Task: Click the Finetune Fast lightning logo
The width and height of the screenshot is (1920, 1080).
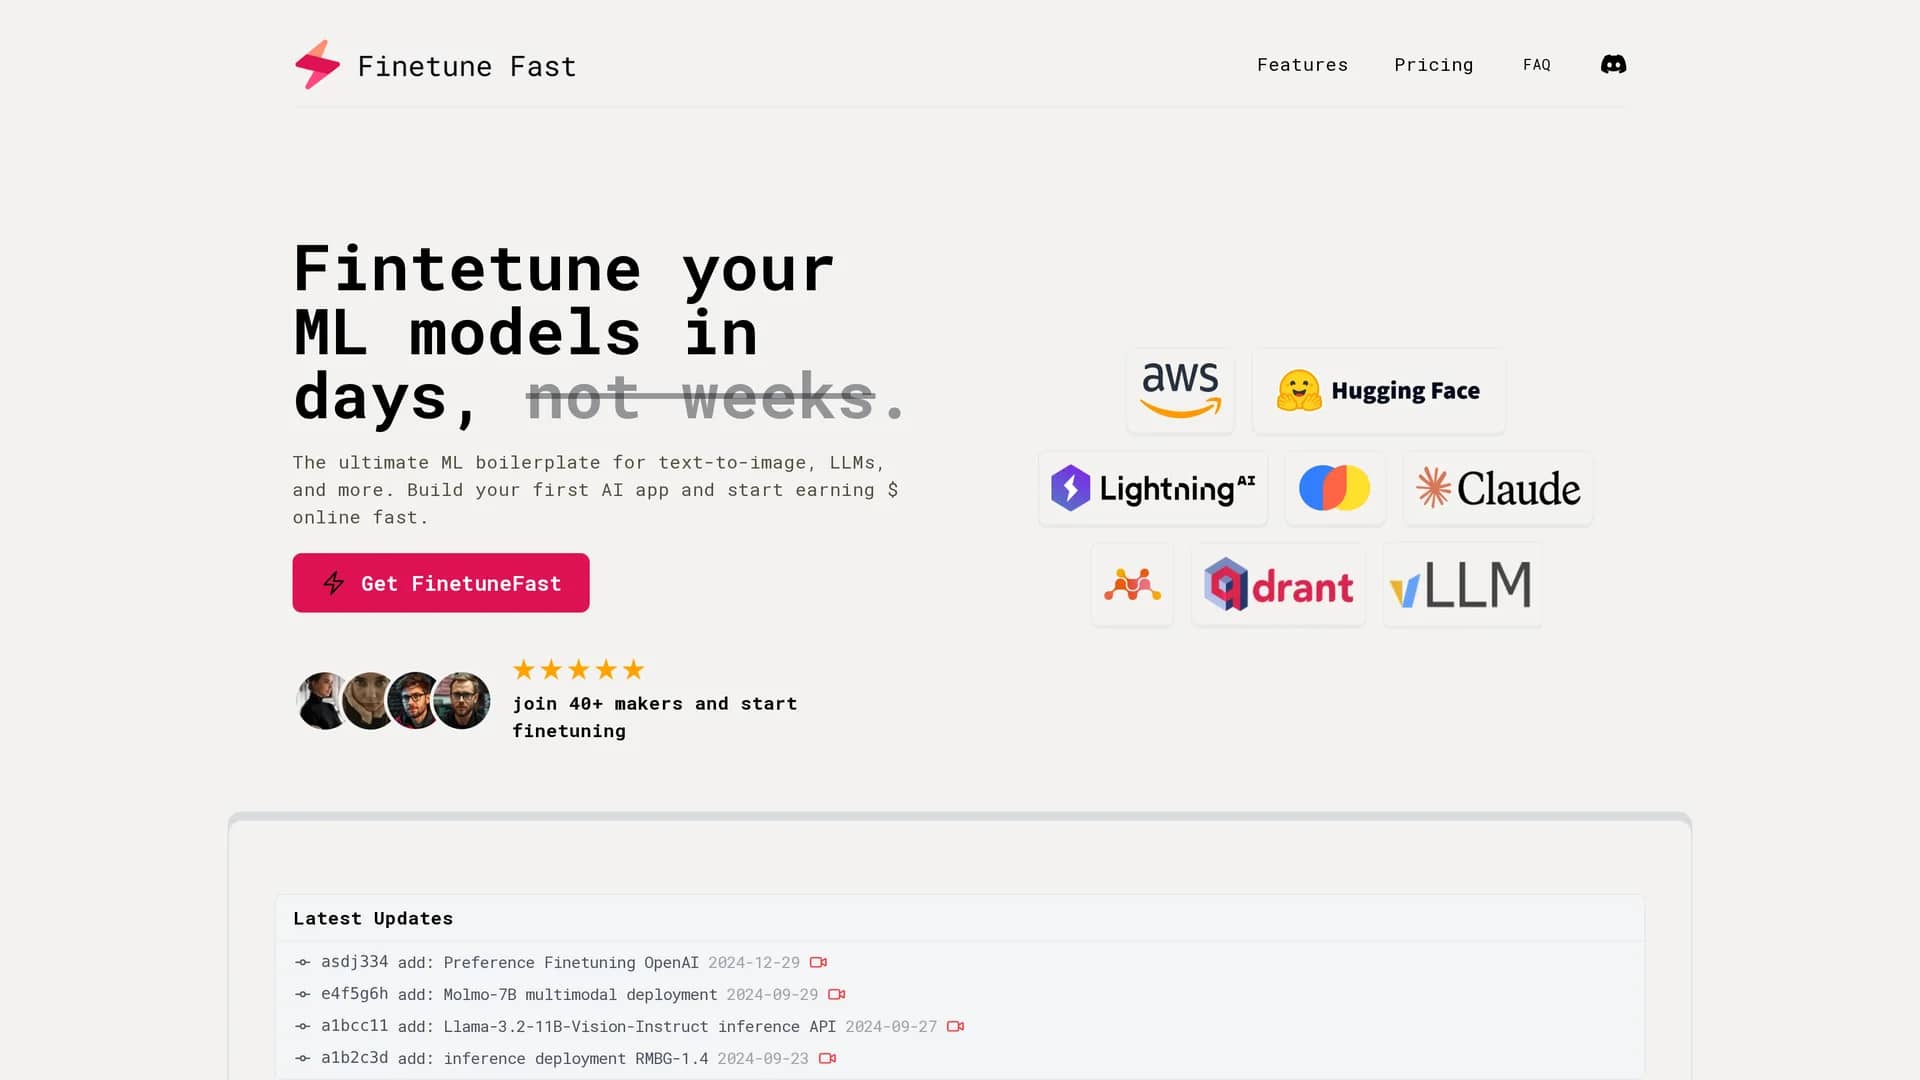Action: pos(318,65)
